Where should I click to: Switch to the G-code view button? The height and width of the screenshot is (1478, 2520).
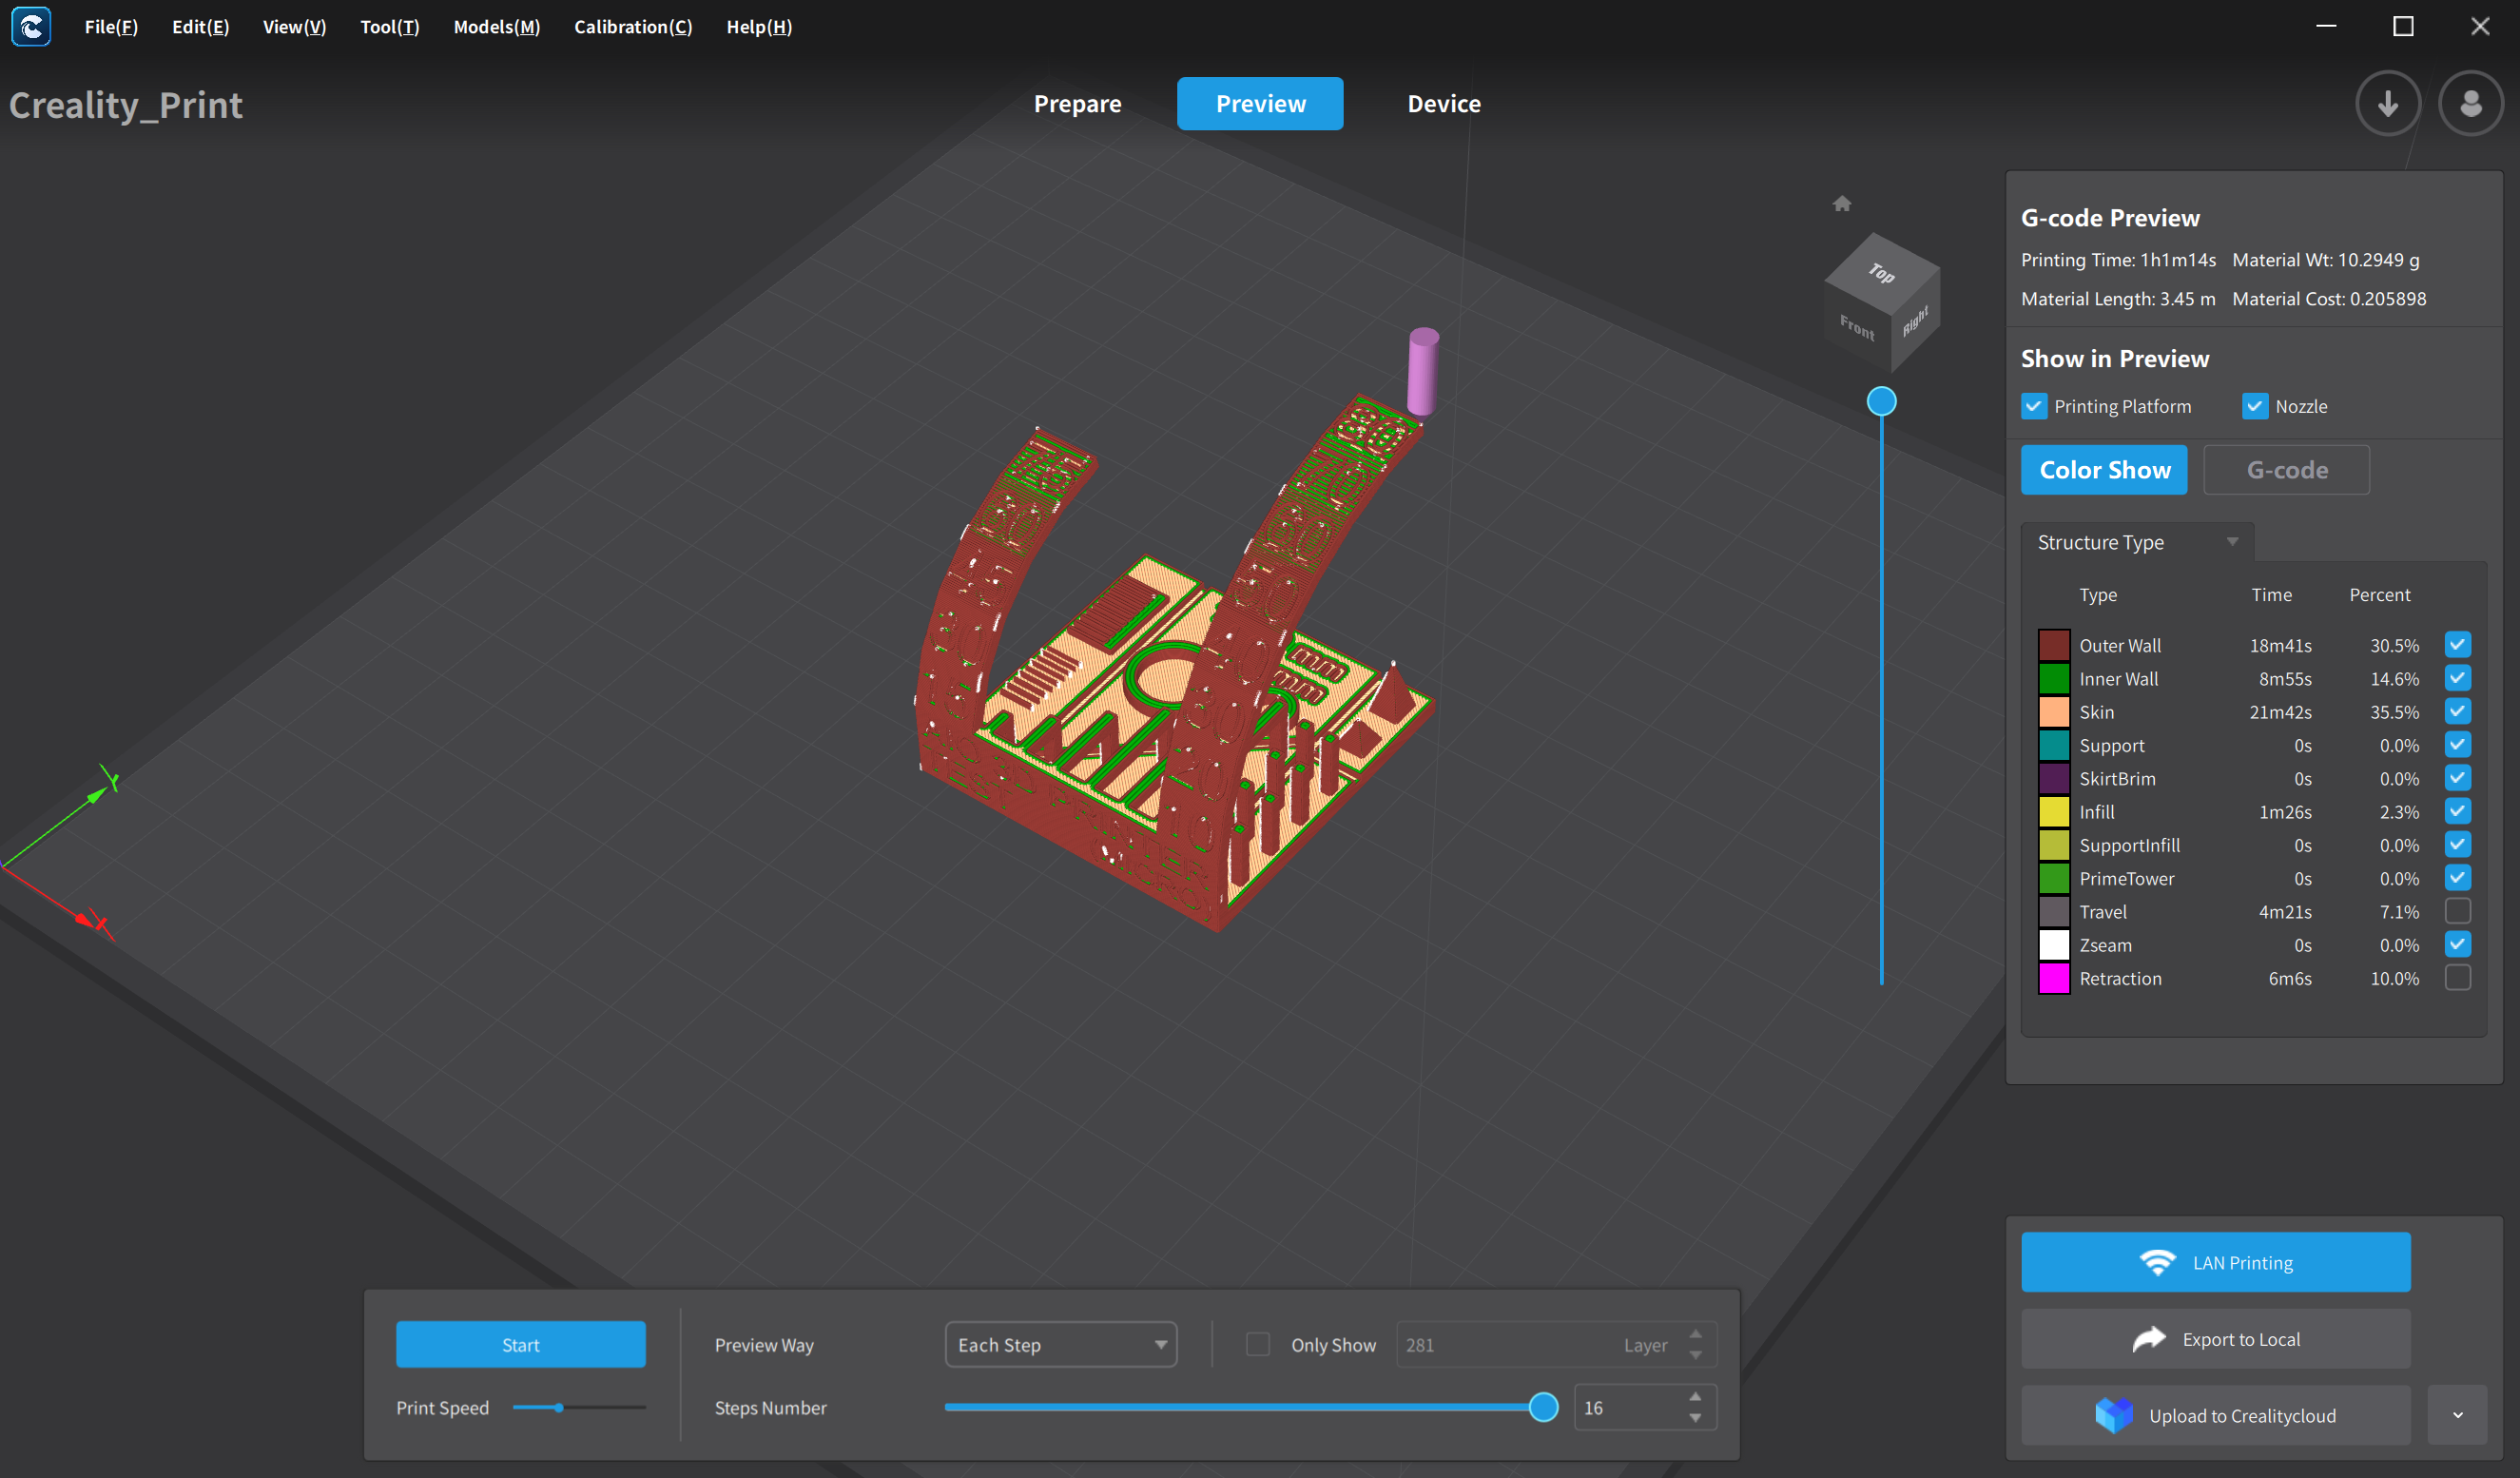coord(2286,470)
